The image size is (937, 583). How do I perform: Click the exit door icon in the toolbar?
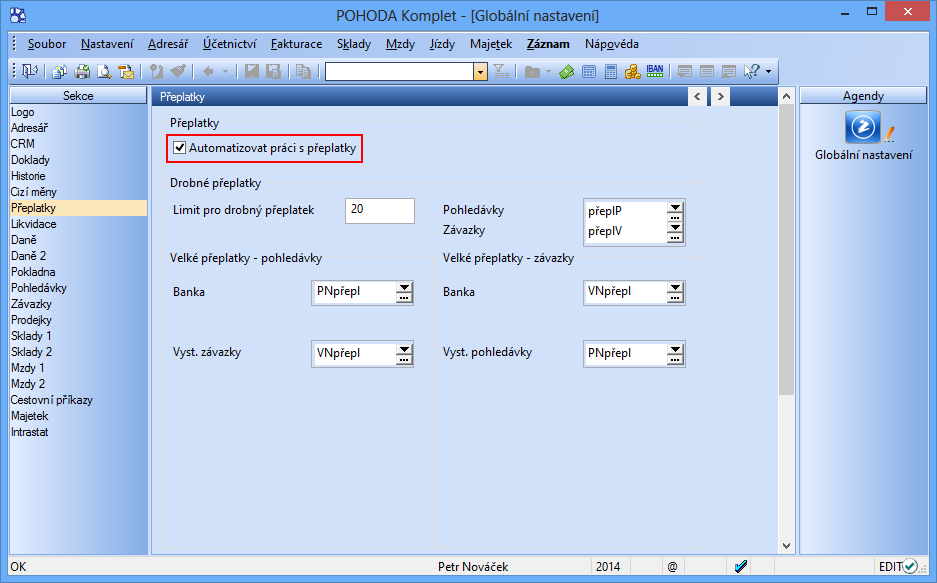29,72
